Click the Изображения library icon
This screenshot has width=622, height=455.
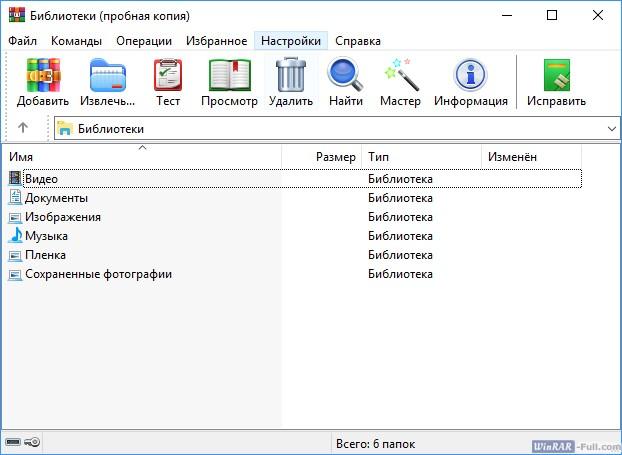15,217
